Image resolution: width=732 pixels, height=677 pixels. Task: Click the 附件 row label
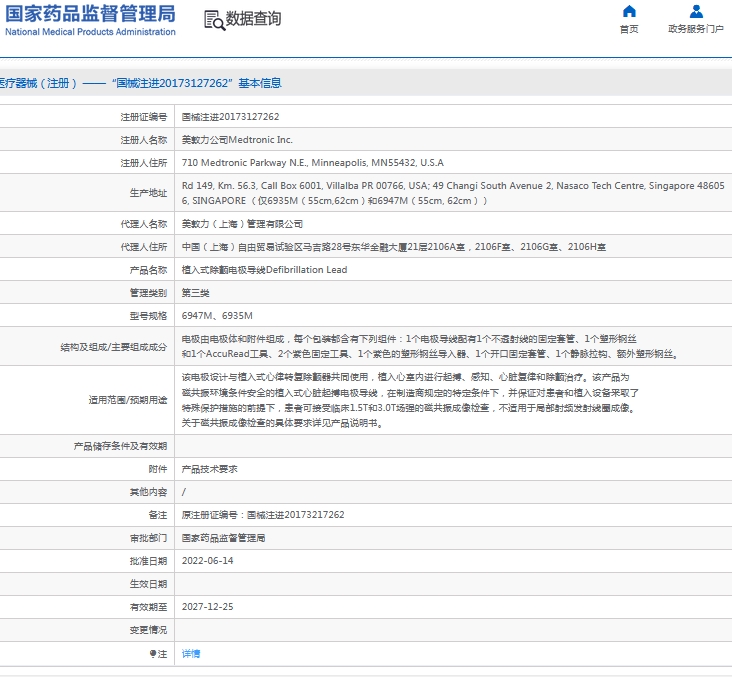tap(158, 469)
